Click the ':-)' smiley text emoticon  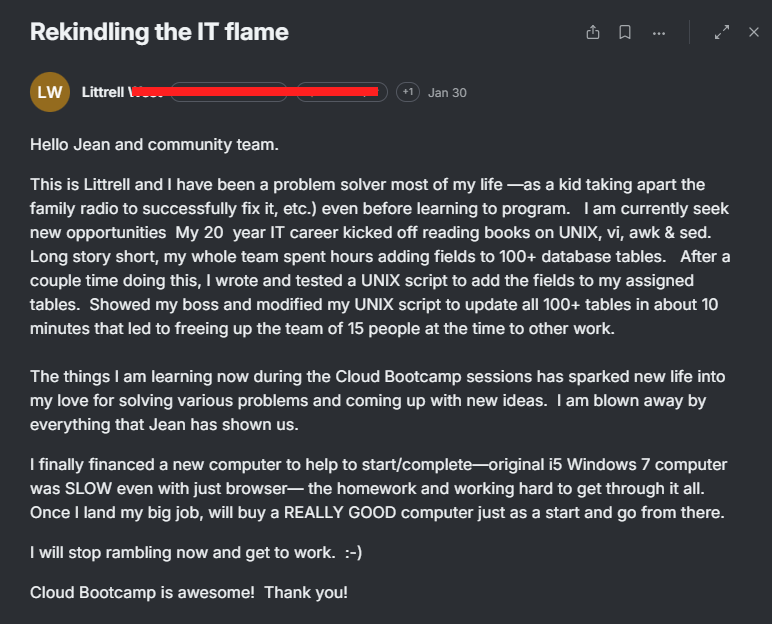point(354,553)
